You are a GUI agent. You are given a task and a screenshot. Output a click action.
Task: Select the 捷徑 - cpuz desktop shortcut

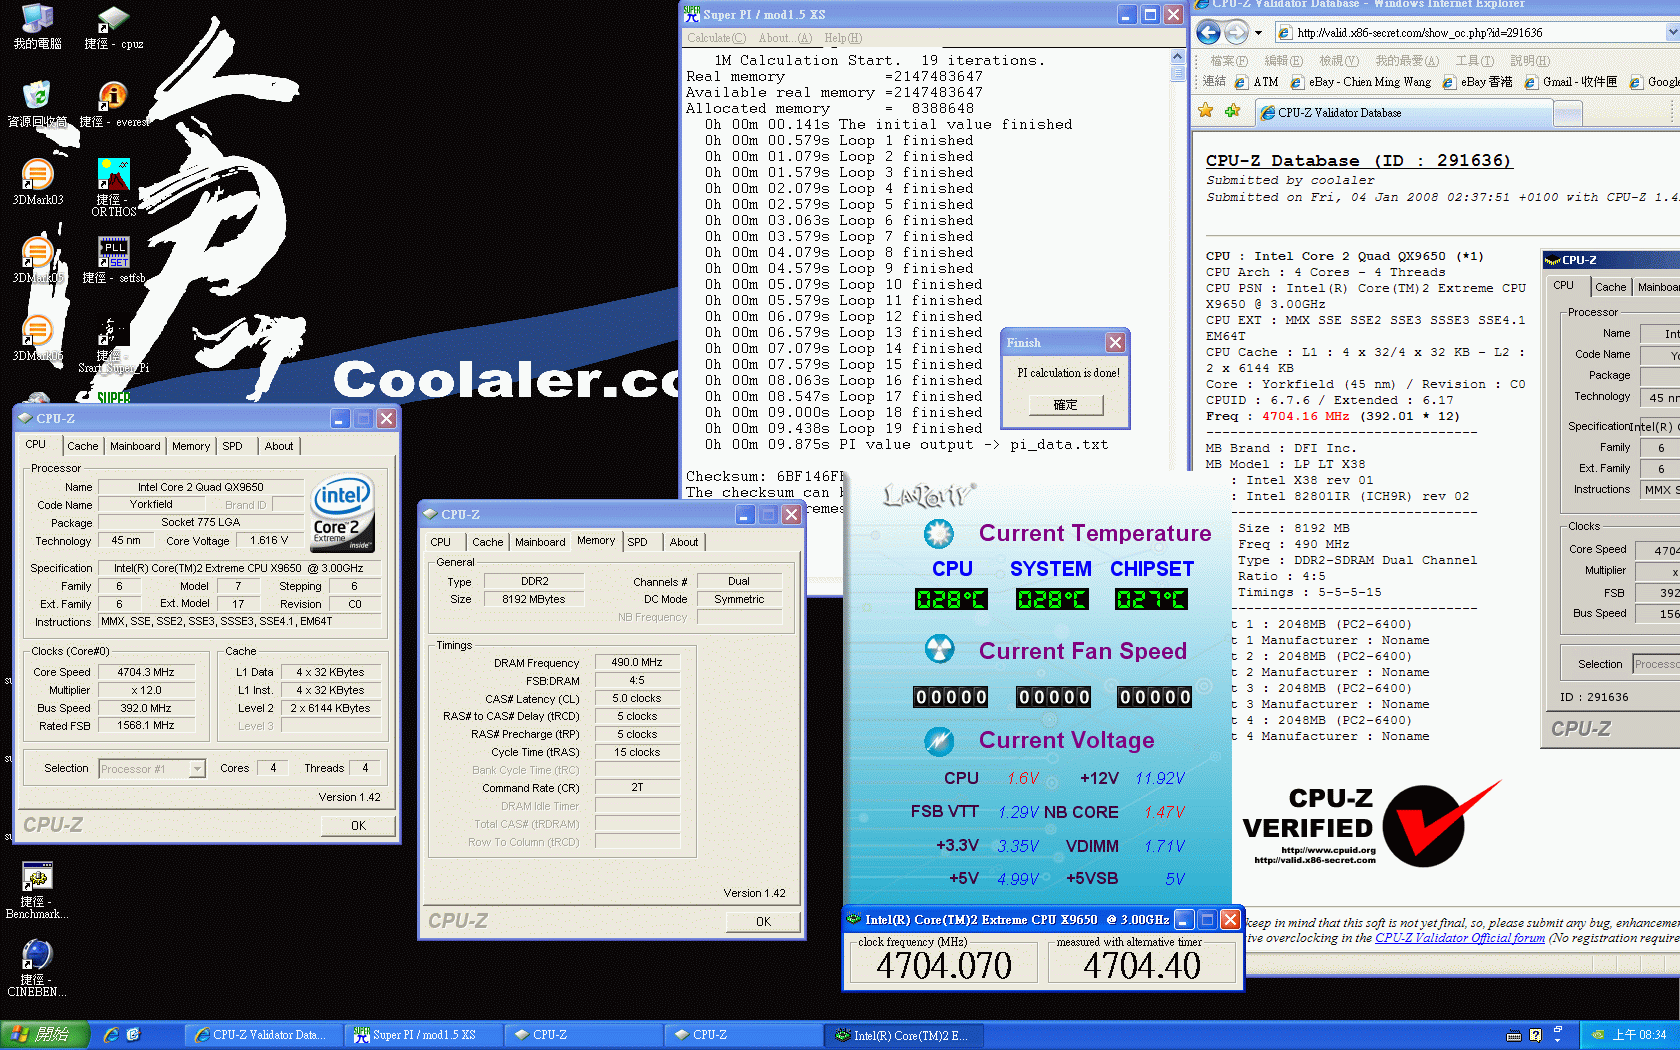tap(113, 26)
